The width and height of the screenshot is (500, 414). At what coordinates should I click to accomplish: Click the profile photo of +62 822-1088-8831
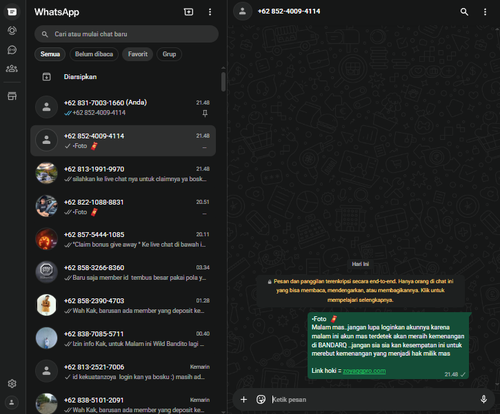click(46, 206)
